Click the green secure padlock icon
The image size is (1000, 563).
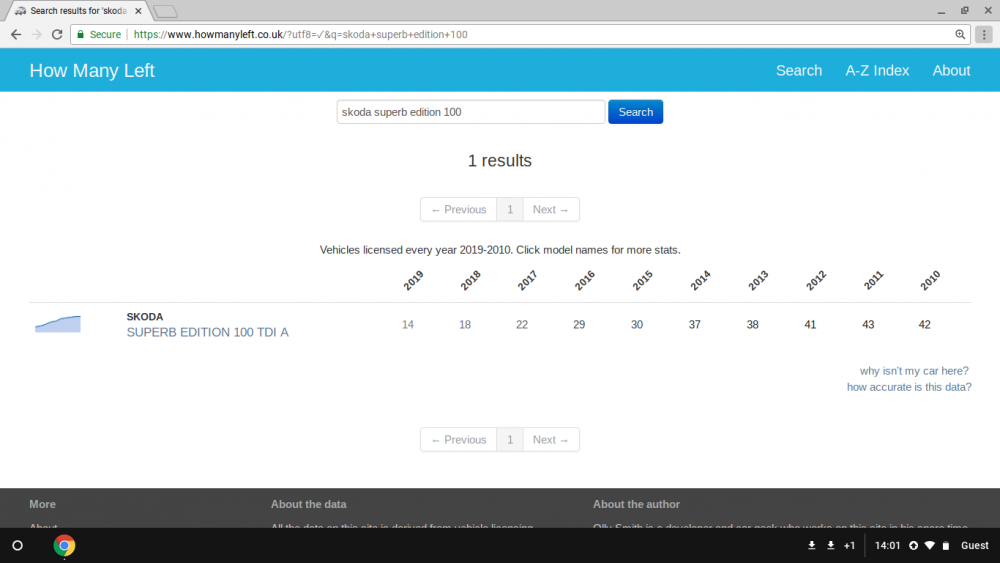[x=80, y=34]
